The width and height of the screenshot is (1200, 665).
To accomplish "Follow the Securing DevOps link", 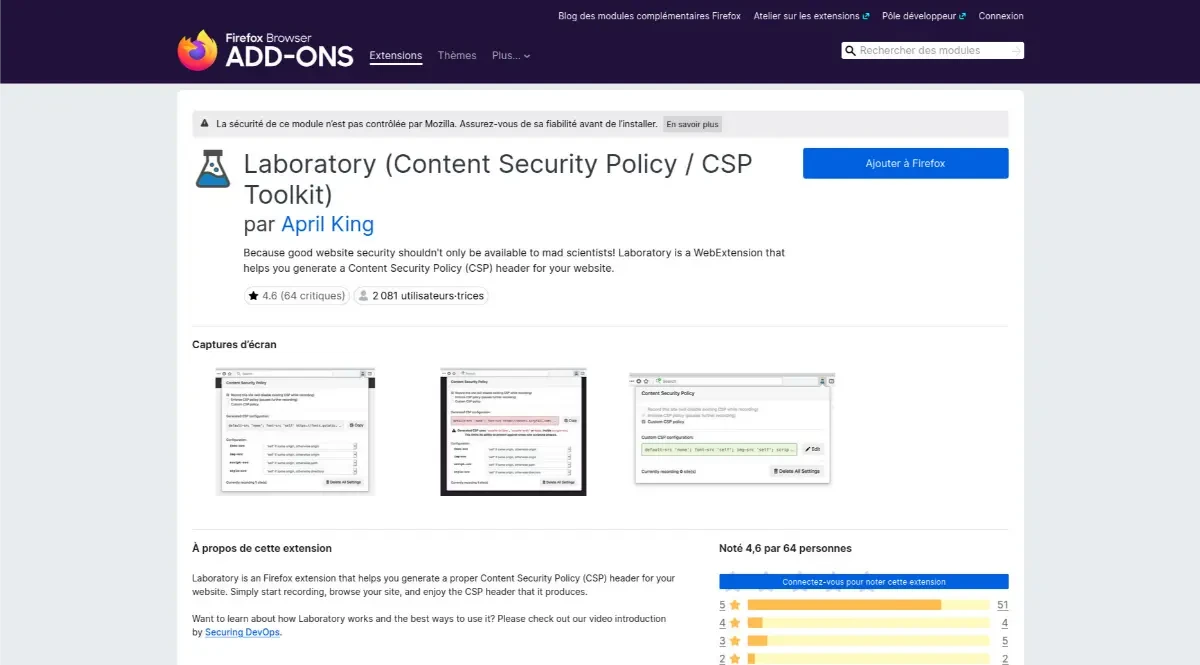I will (x=243, y=632).
